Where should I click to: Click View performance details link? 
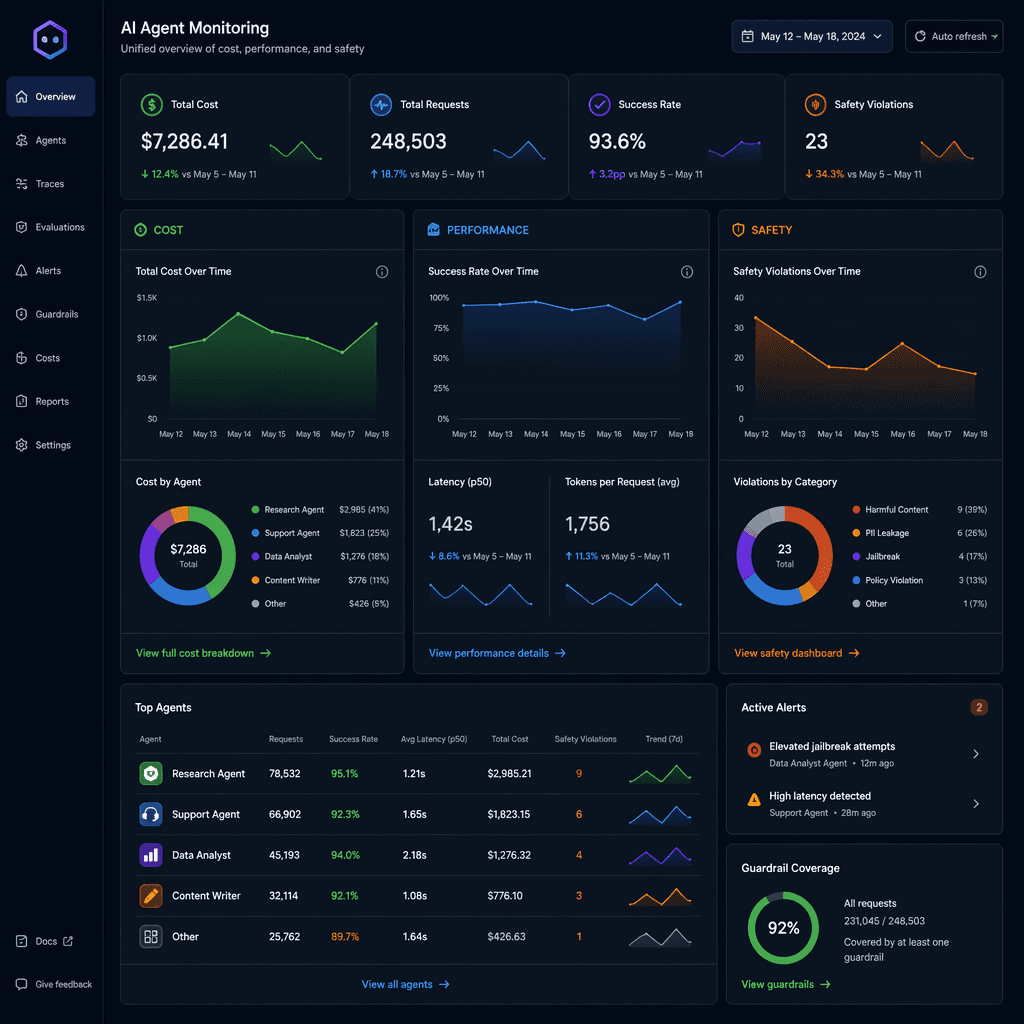point(497,653)
